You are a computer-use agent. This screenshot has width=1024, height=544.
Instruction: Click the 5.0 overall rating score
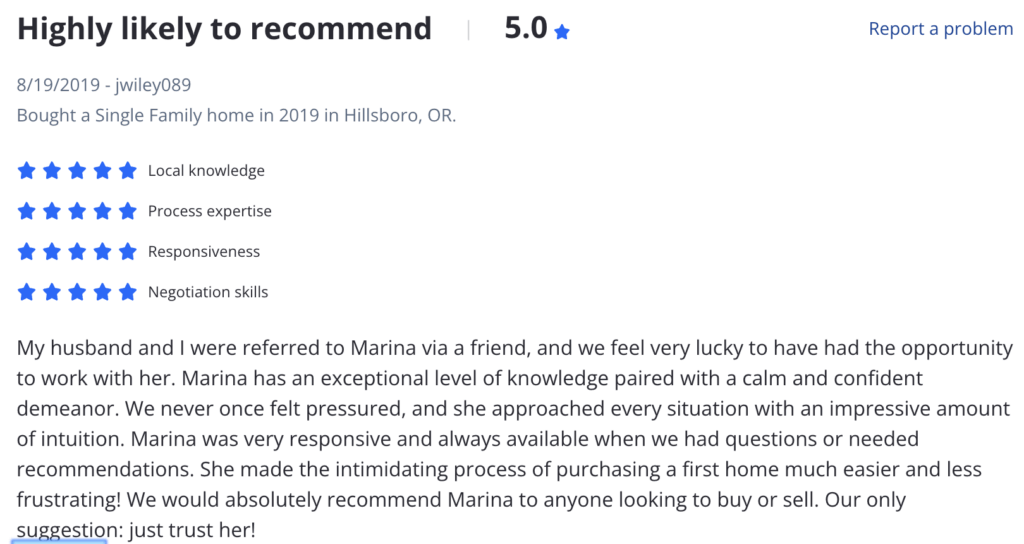click(526, 28)
